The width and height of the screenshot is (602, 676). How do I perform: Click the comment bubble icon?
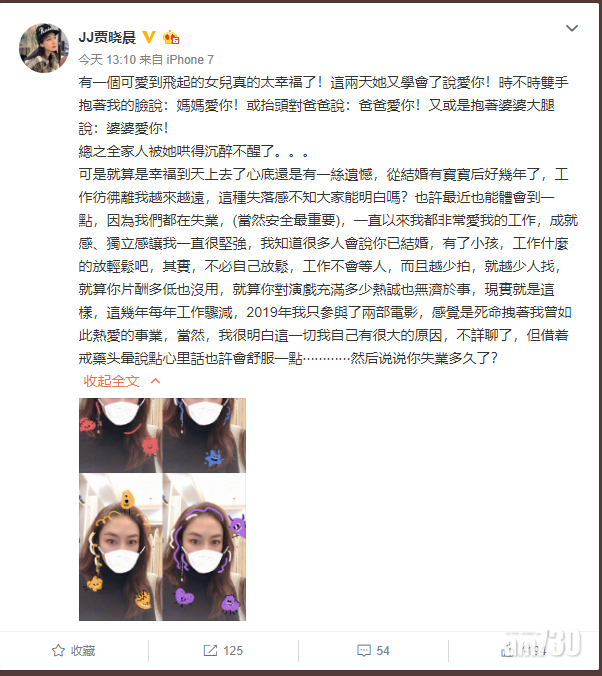click(x=364, y=651)
